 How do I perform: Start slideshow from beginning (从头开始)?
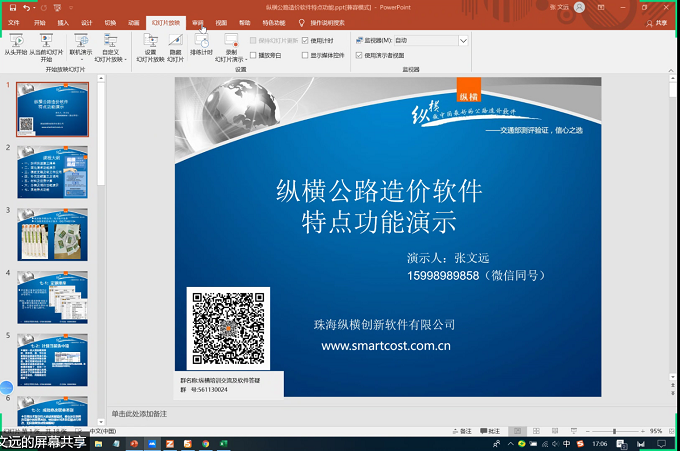tap(16, 45)
